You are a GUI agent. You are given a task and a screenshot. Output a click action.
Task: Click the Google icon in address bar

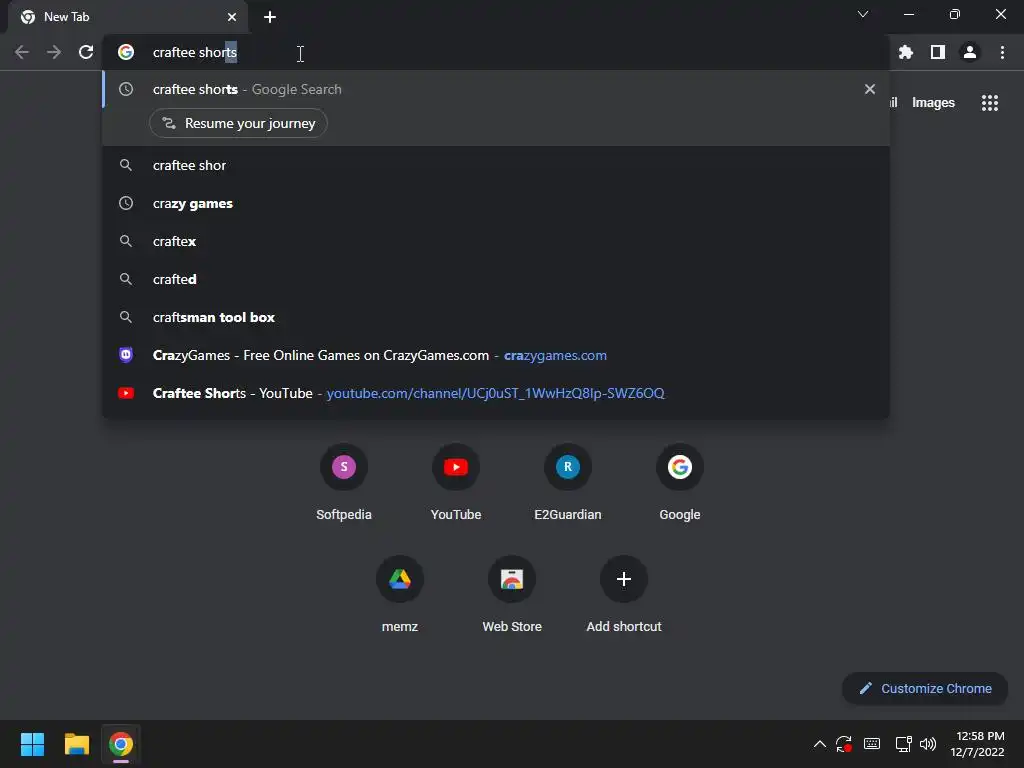point(126,52)
